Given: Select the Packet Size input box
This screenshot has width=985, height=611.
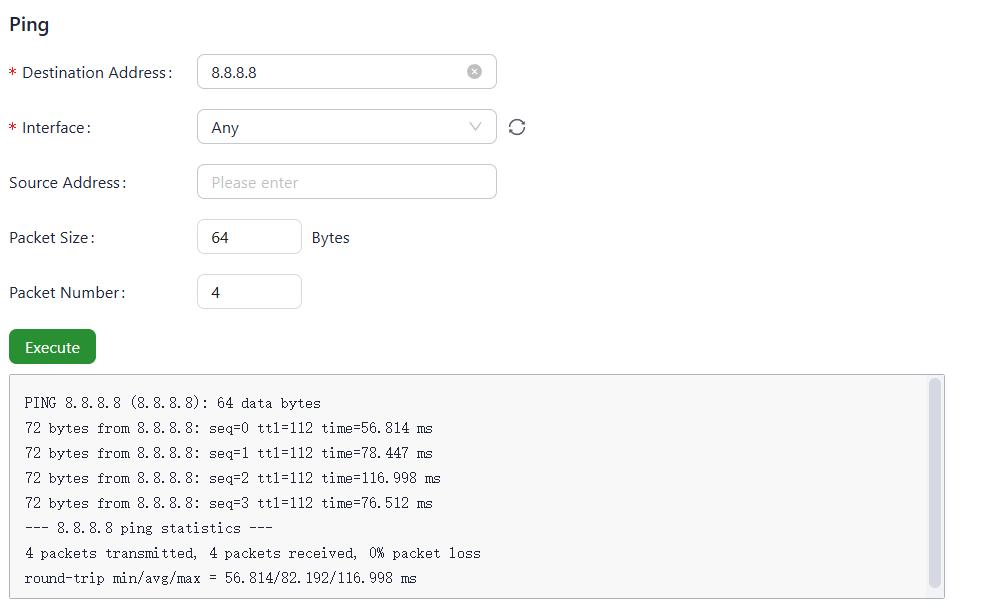Looking at the screenshot, I should coord(249,237).
